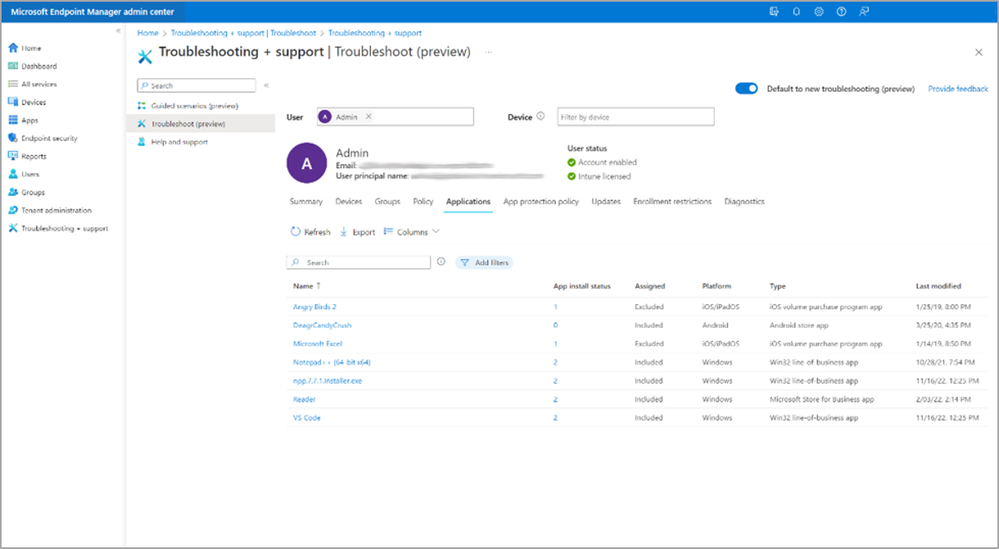The width and height of the screenshot is (999, 549).
Task: Open the Notepad++ (64-bit x64) link
Action: tap(331, 362)
